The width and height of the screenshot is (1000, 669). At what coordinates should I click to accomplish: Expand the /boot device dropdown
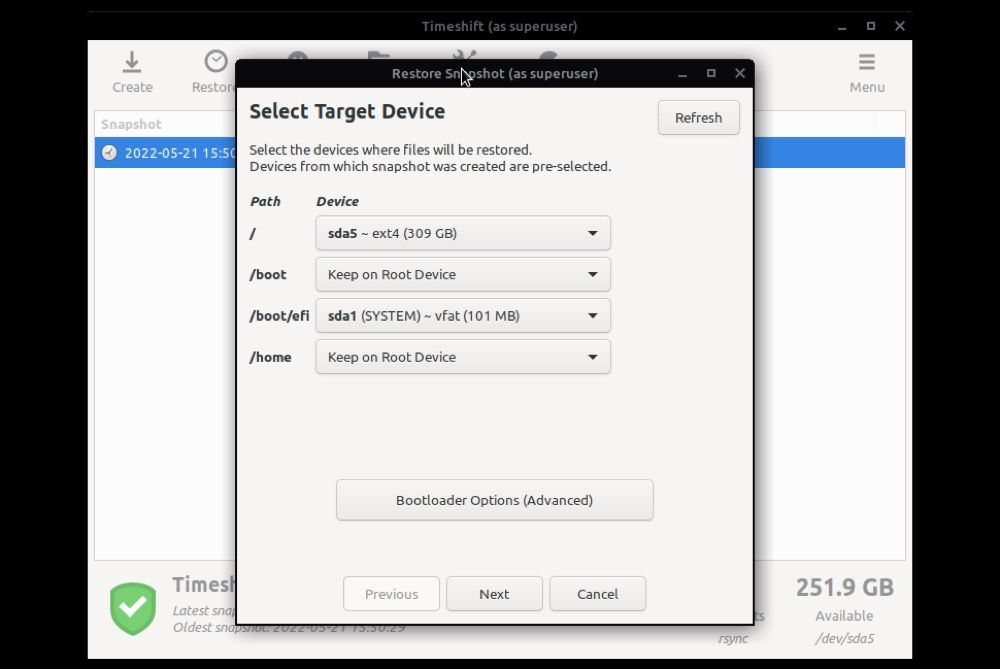pyautogui.click(x=463, y=274)
